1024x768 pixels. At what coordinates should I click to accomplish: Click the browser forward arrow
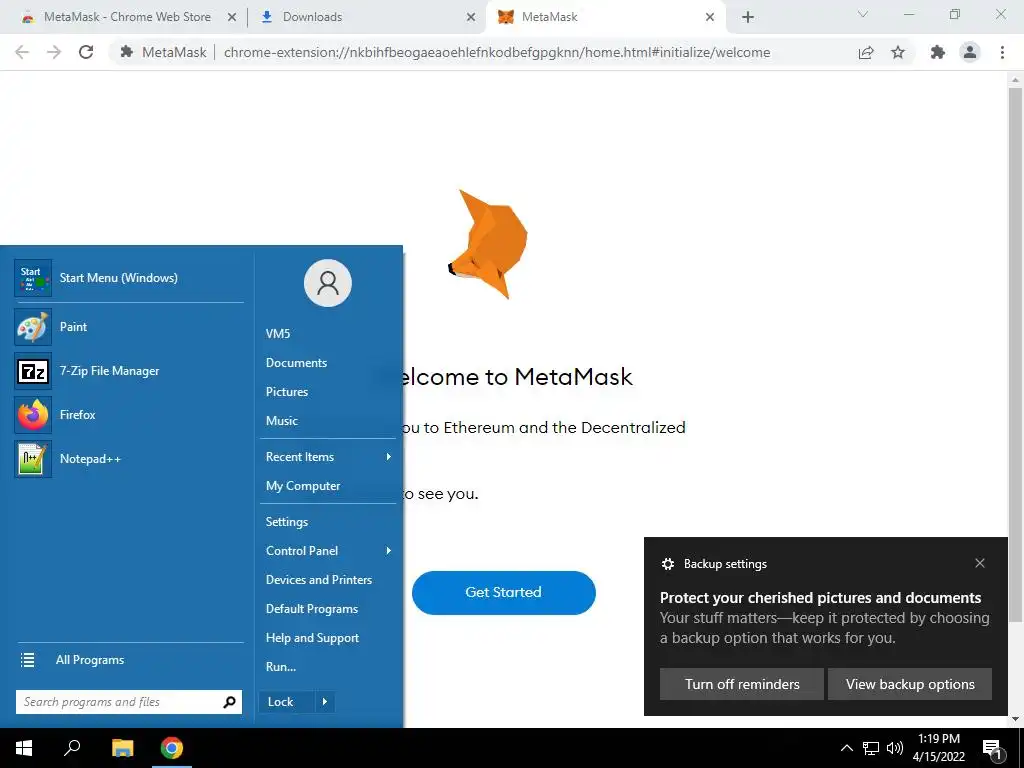click(54, 52)
